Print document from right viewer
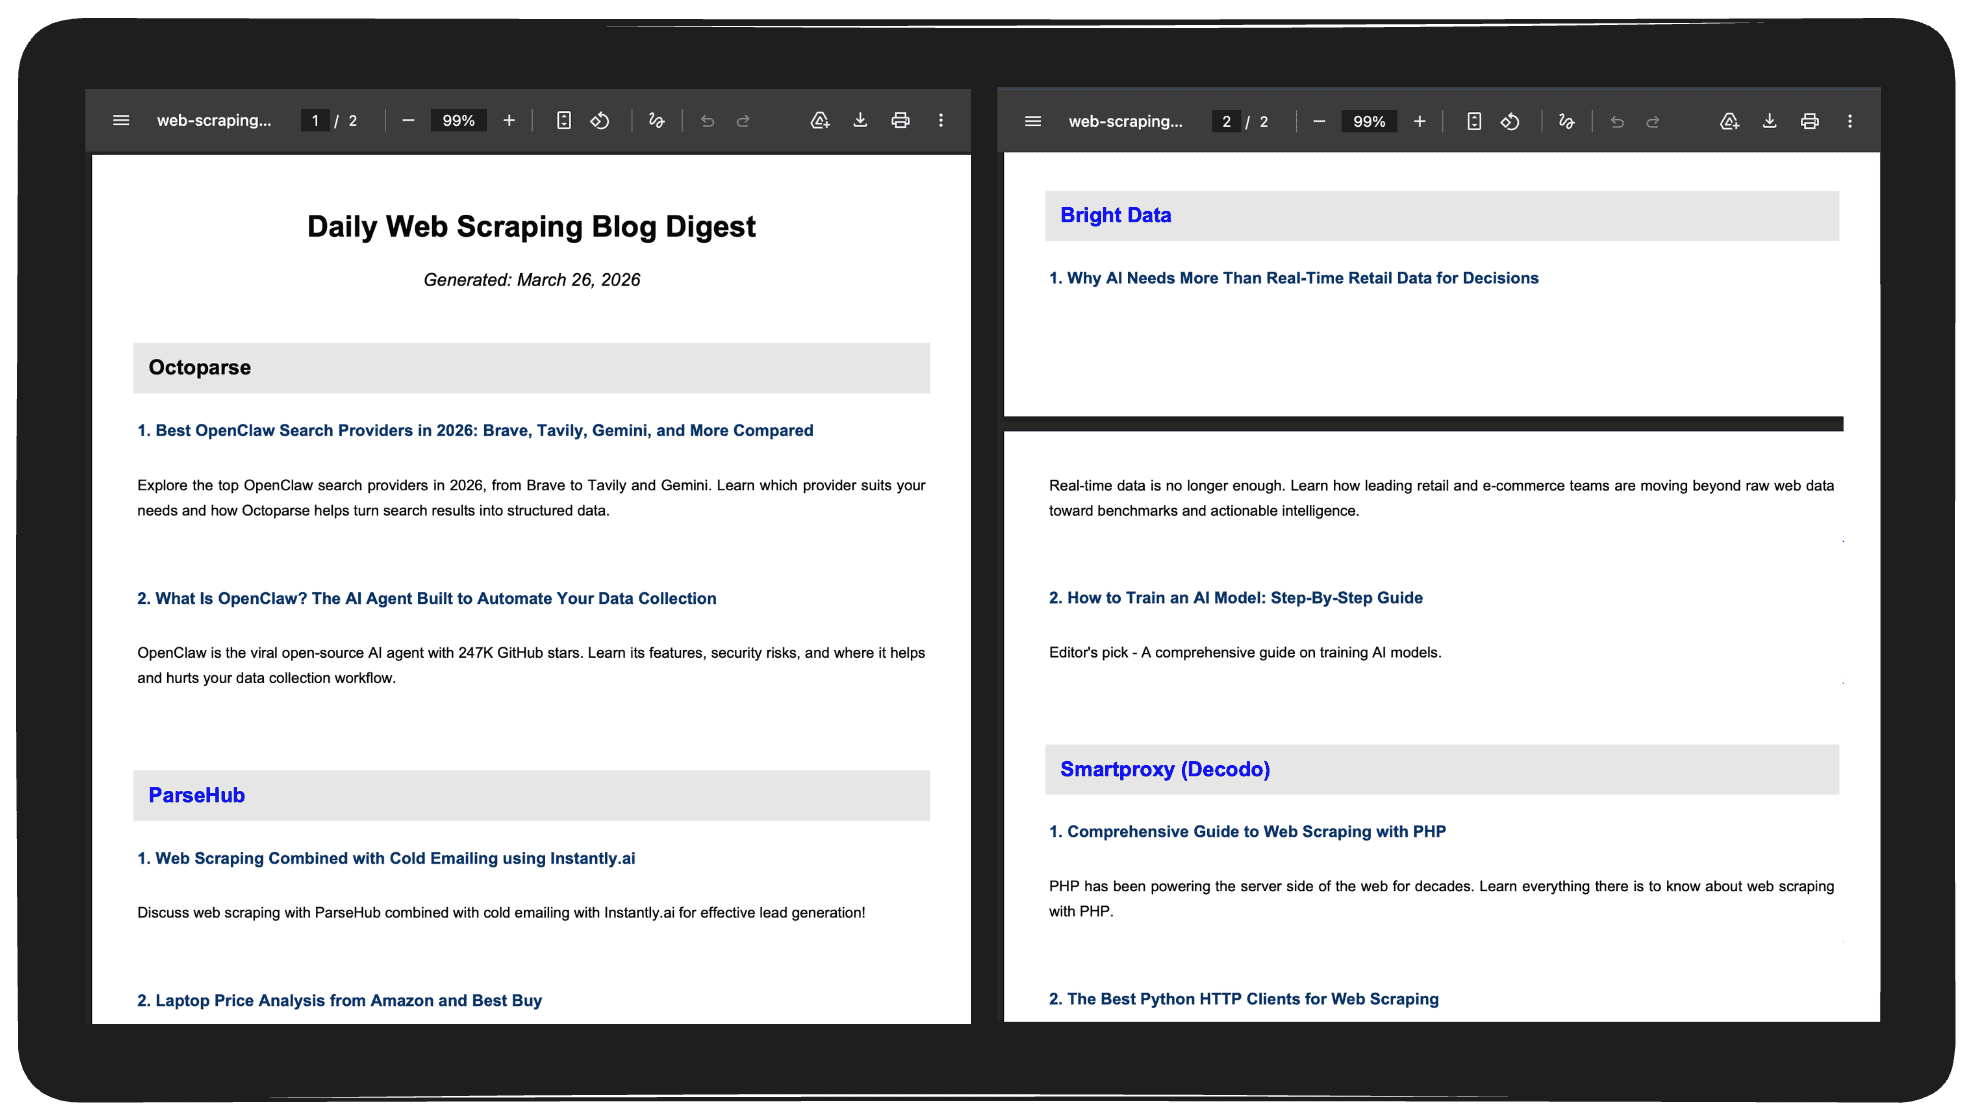1973x1120 pixels. (1810, 121)
